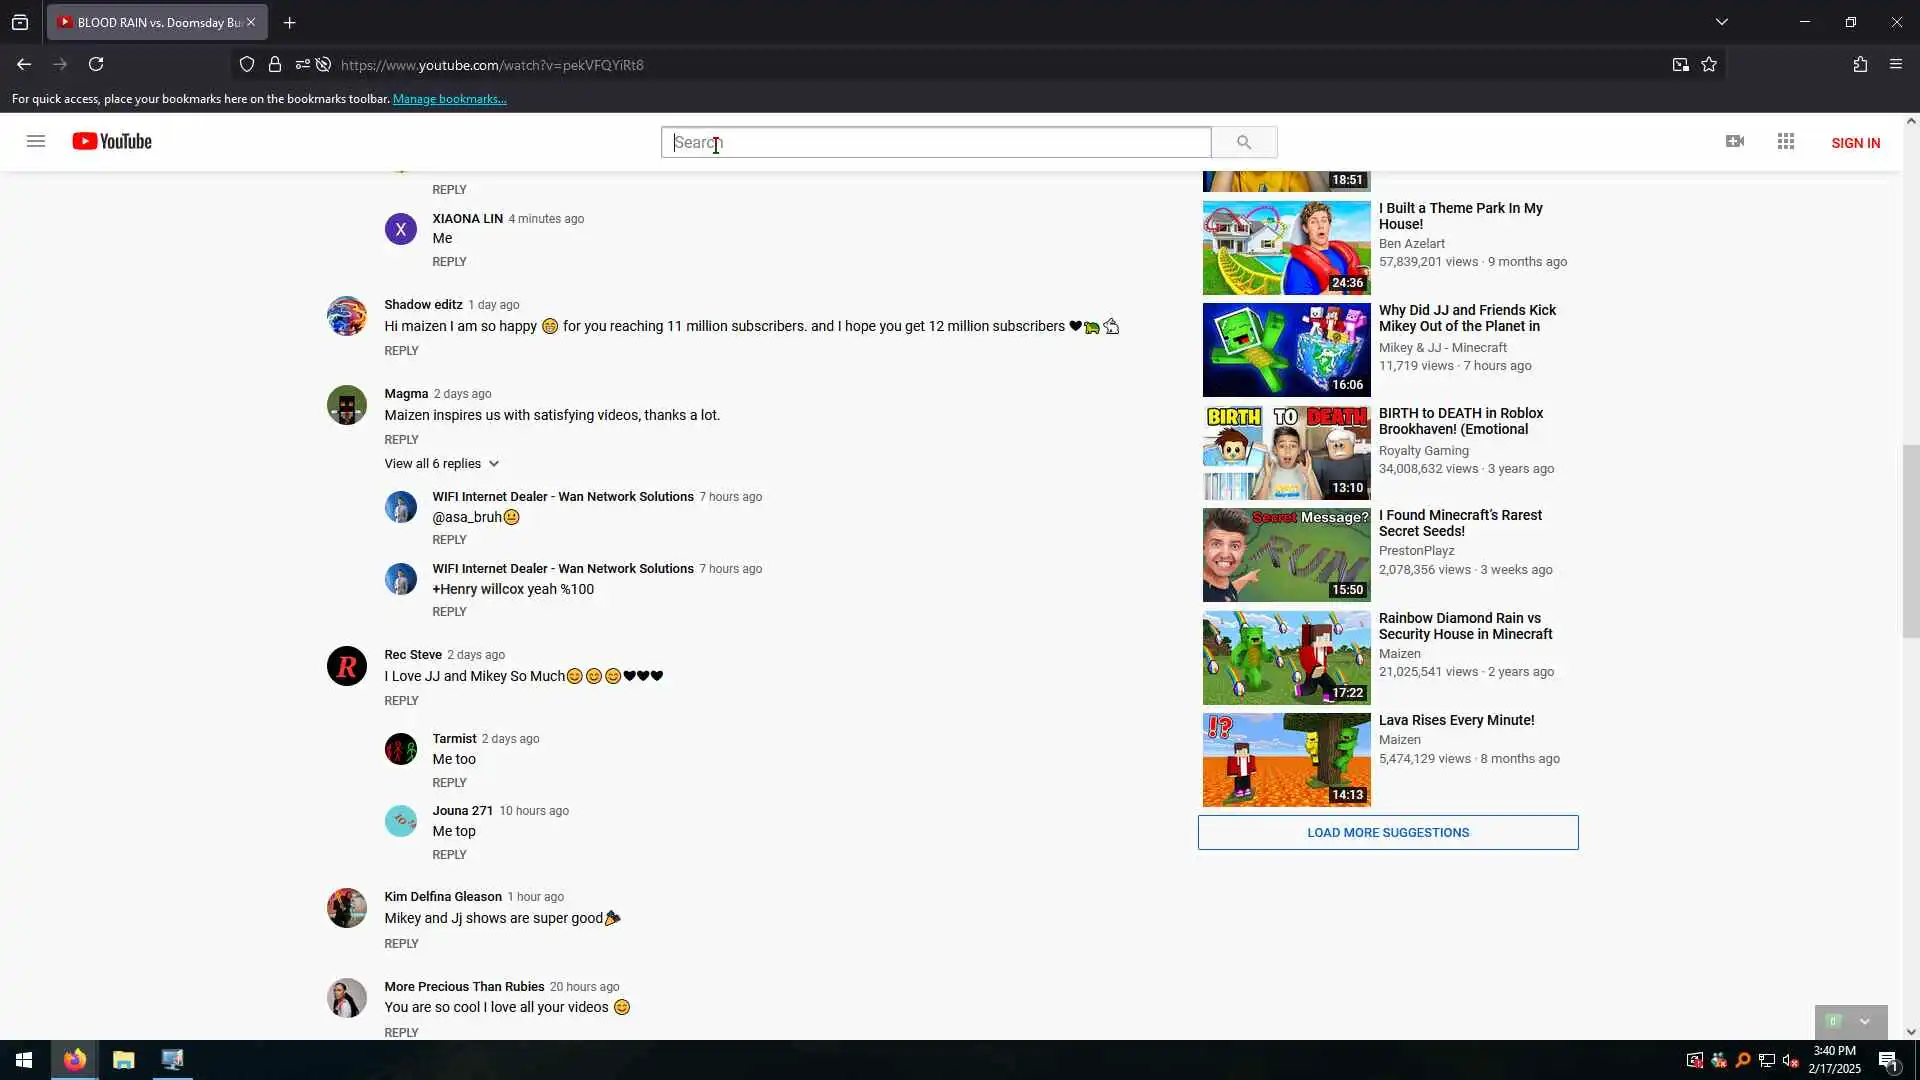1920x1080 pixels.
Task: Open the Firefox application menu
Action: pos(1896,65)
